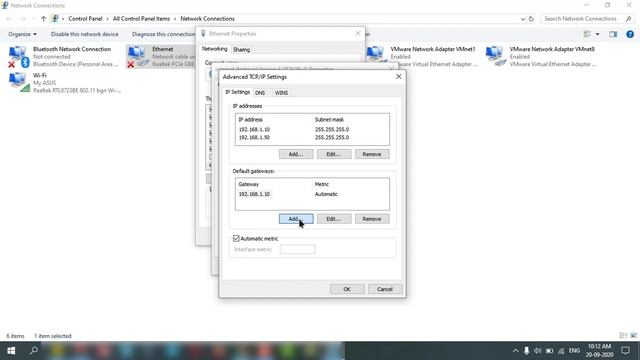Open the Bluetooth Network Connection adapter icon
640x360 pixels.
tap(18, 56)
